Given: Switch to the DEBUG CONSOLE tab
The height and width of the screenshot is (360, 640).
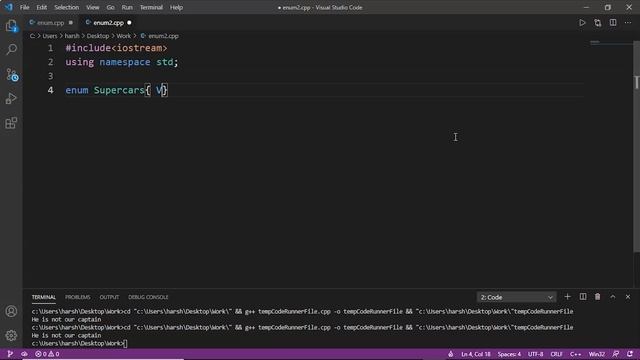Looking at the screenshot, I should 148,297.
